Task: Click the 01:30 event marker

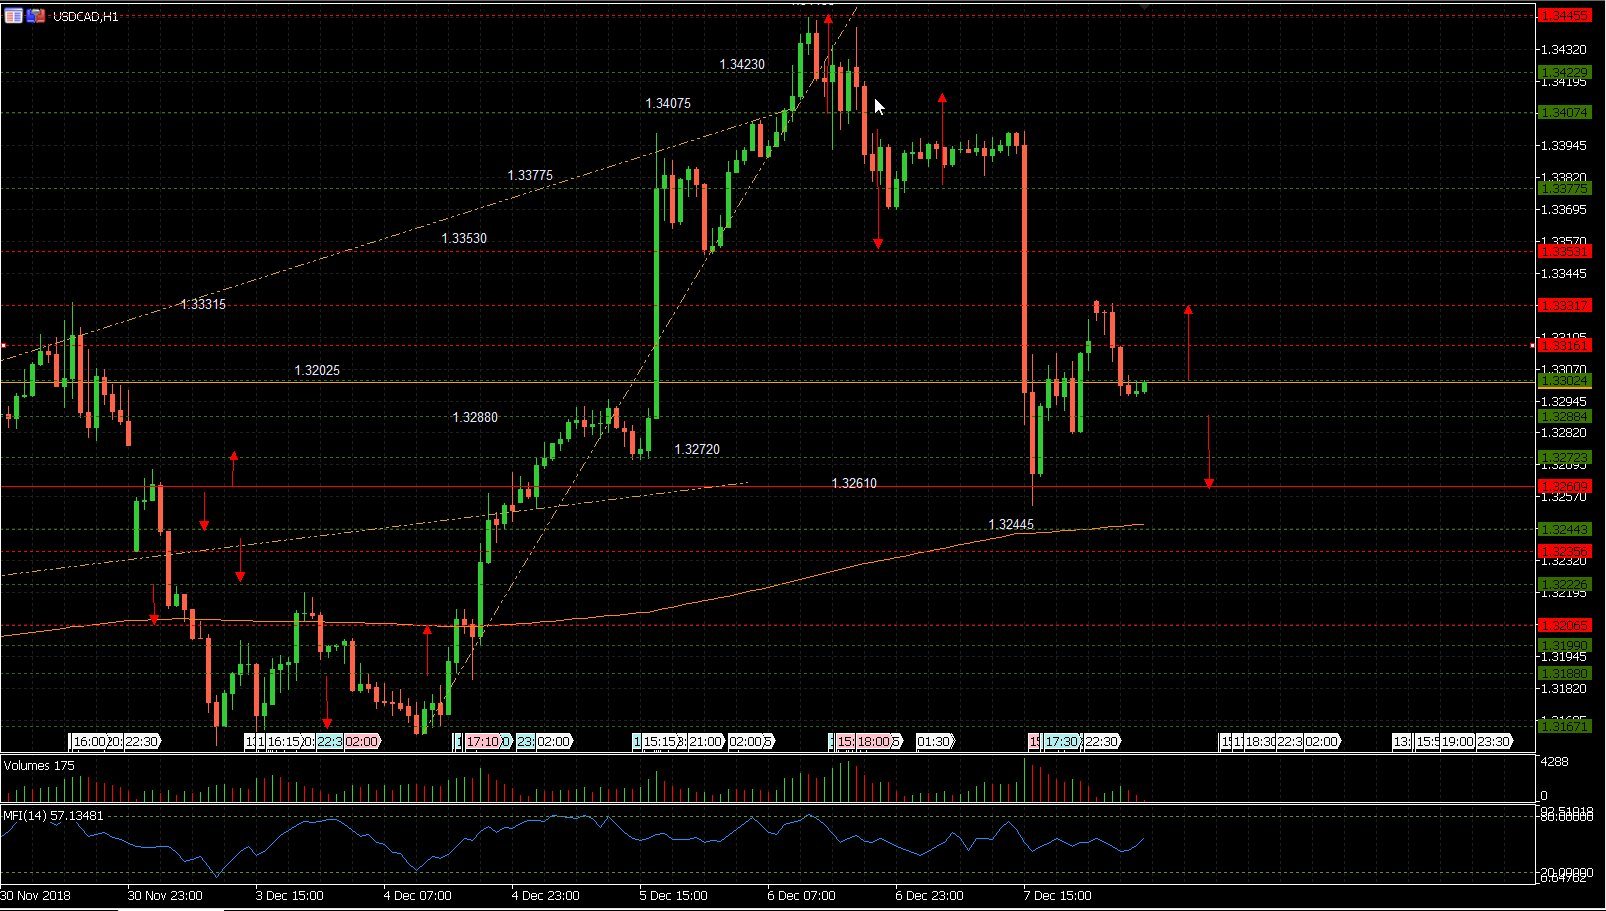Action: point(934,741)
